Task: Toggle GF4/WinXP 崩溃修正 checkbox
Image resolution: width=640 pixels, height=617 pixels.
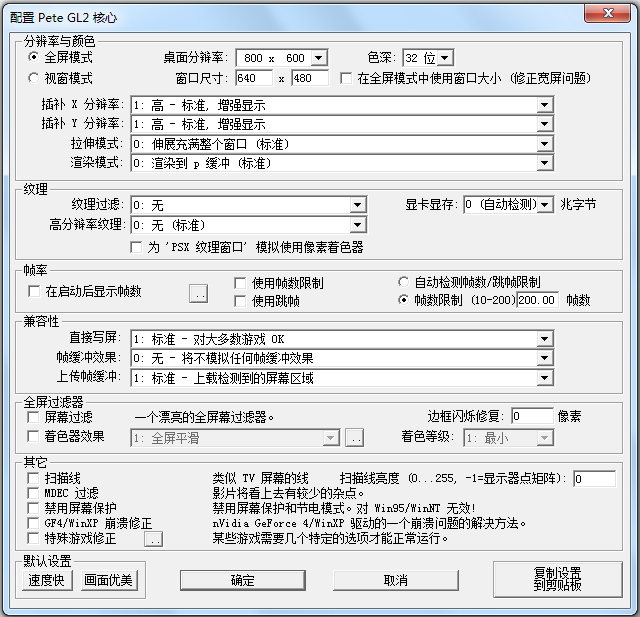Action: click(33, 523)
